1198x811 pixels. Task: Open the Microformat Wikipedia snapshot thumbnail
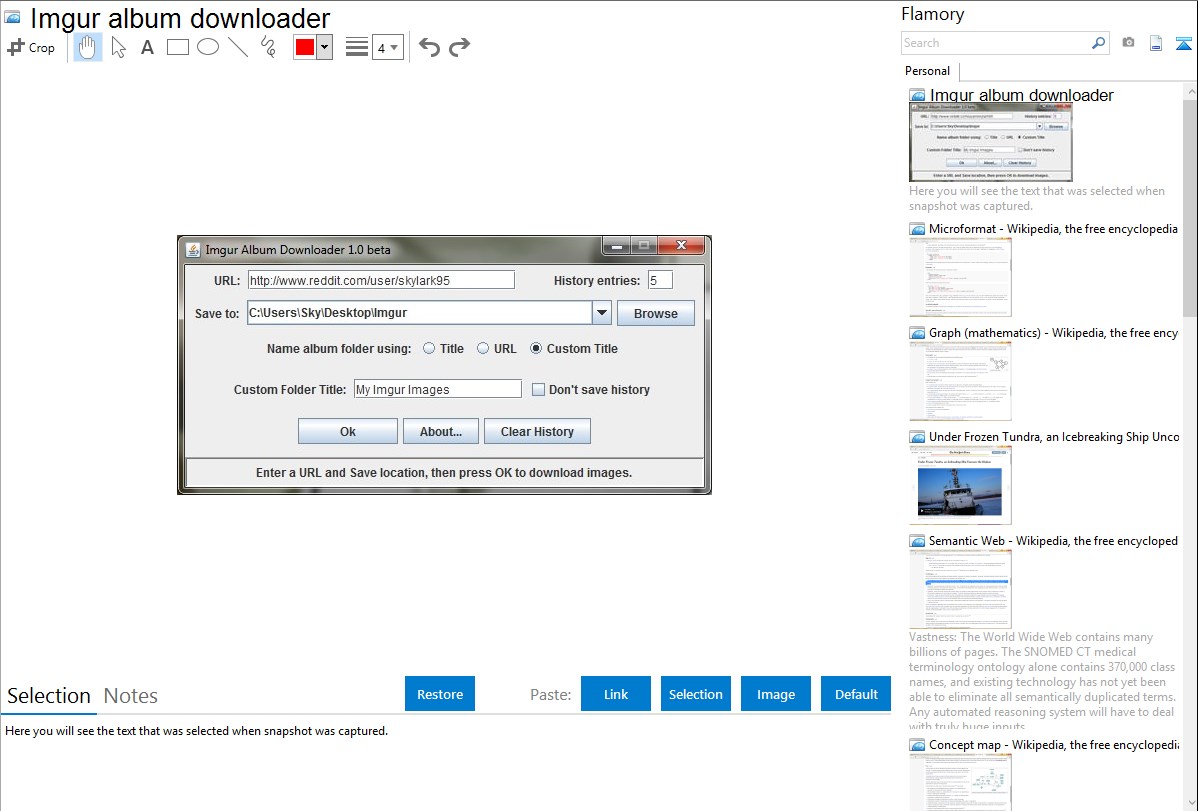coord(960,277)
